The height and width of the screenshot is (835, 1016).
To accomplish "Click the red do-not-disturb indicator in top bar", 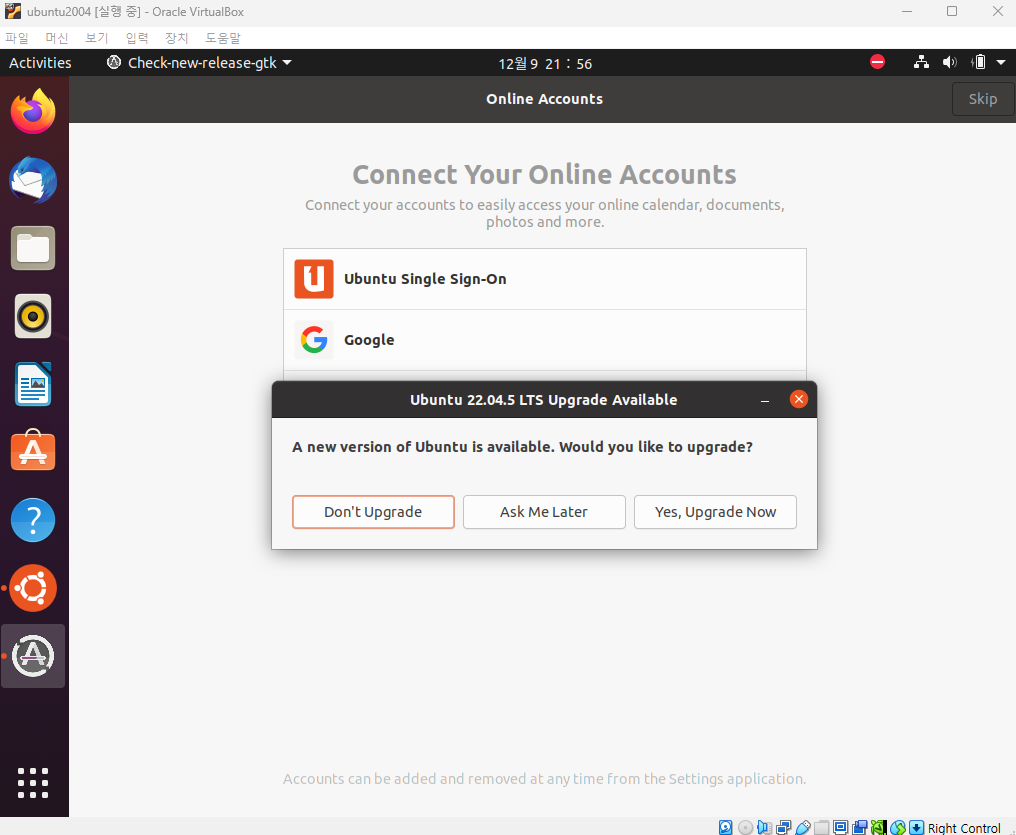I will [x=877, y=62].
